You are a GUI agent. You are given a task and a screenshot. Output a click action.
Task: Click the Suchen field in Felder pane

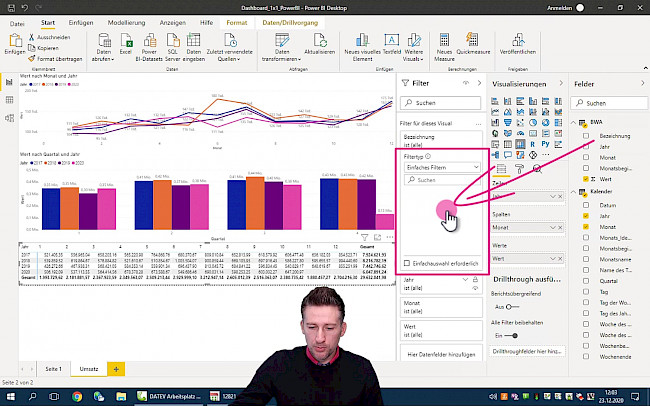614,103
